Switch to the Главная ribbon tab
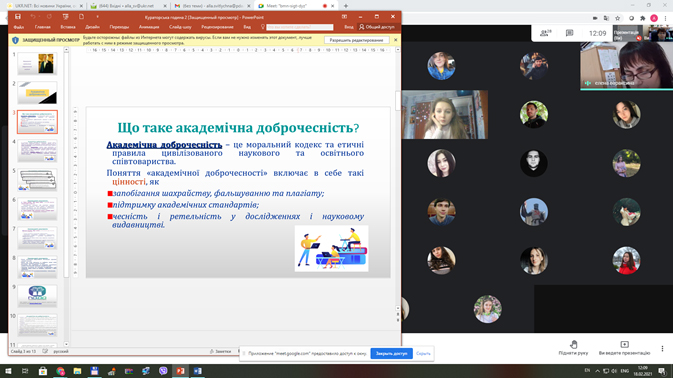673x378 pixels. click(x=42, y=27)
